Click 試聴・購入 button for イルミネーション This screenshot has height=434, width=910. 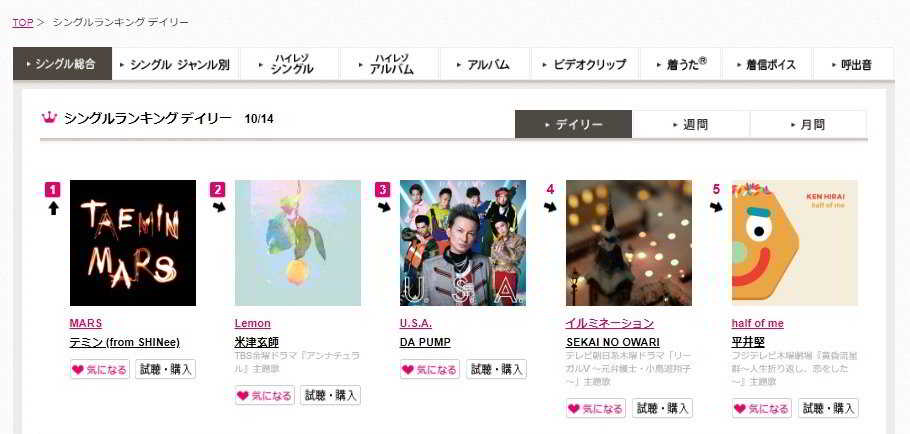[x=662, y=408]
